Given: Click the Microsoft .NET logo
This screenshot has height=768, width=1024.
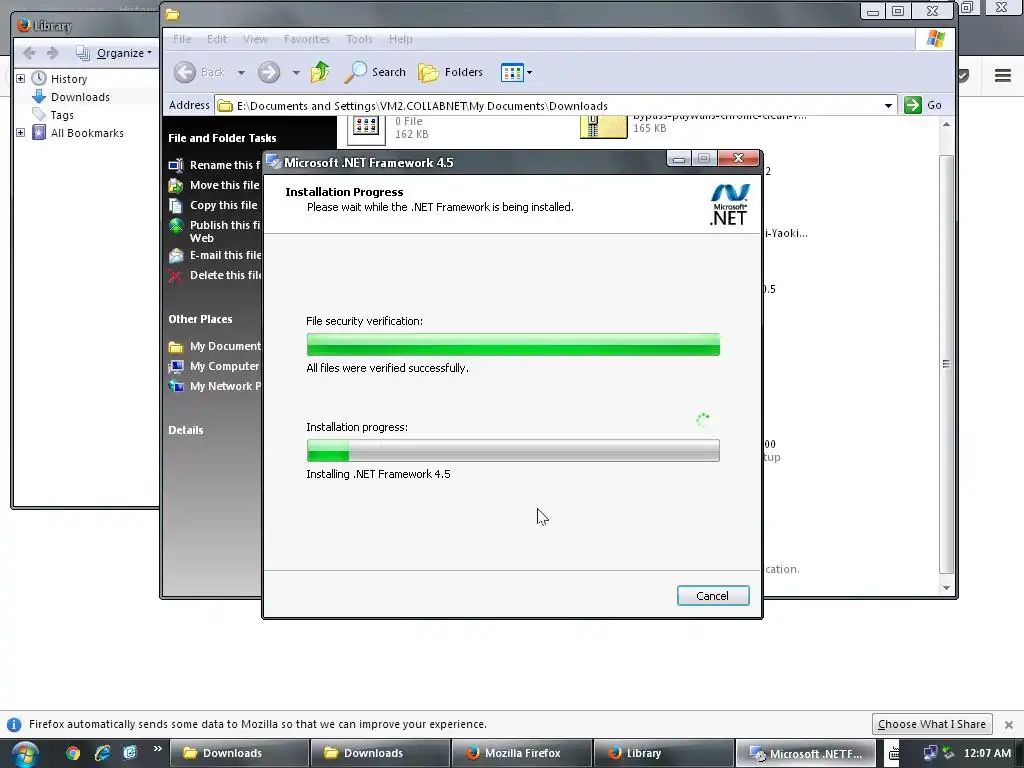Looking at the screenshot, I should [x=729, y=204].
